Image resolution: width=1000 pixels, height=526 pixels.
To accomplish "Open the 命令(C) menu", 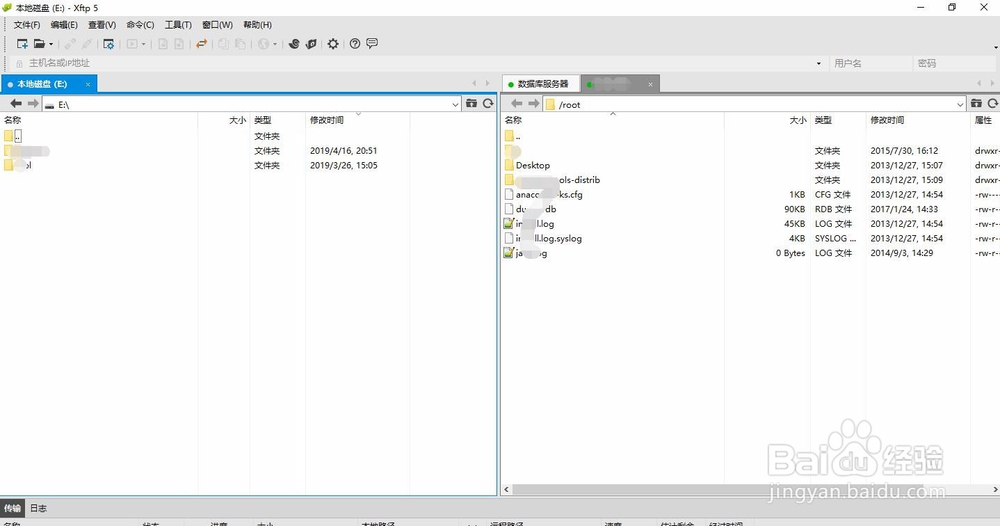I will (x=140, y=25).
